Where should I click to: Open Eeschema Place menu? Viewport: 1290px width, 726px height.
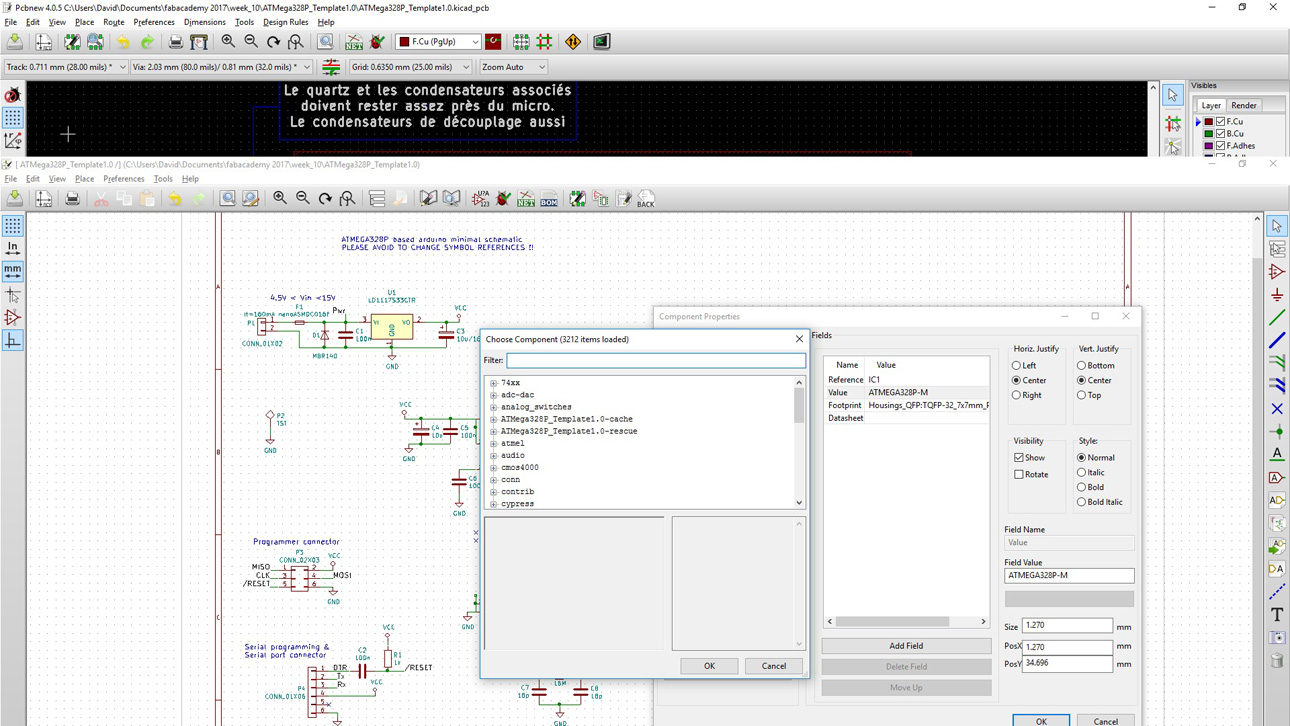[x=84, y=179]
